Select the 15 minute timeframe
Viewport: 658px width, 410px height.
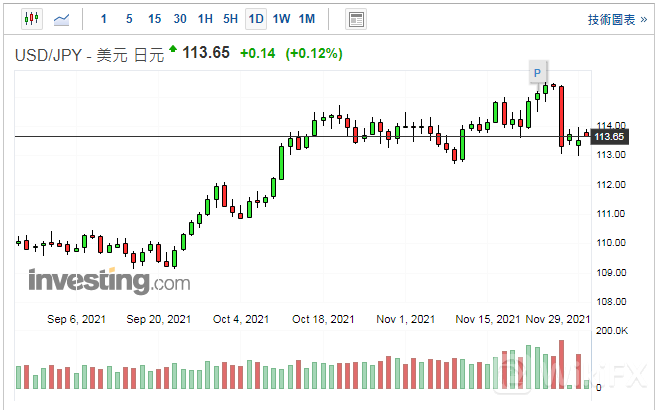[x=154, y=19]
